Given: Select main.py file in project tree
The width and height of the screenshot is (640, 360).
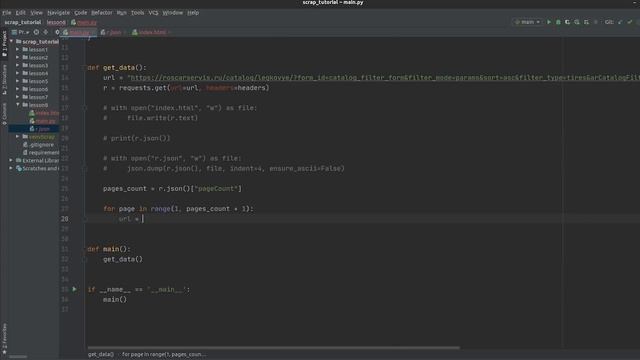Looking at the screenshot, I should (42, 121).
